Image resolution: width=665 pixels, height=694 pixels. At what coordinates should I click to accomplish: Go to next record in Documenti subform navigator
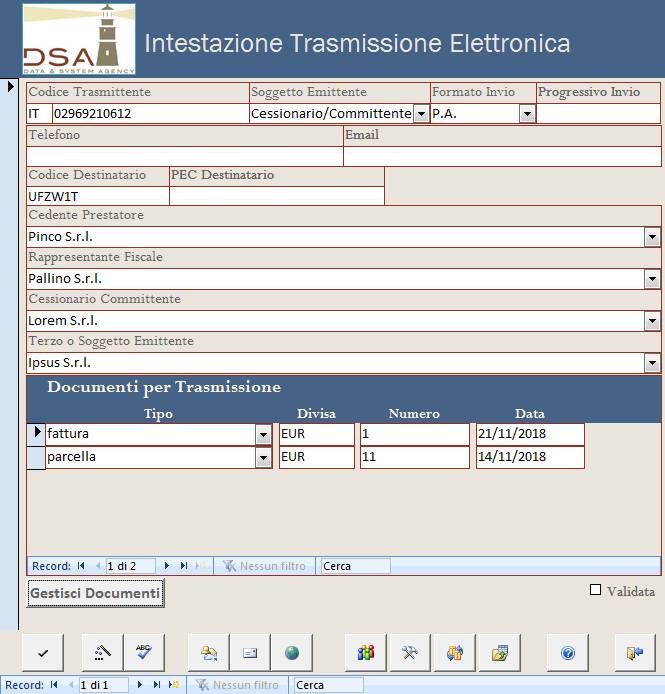(x=167, y=566)
